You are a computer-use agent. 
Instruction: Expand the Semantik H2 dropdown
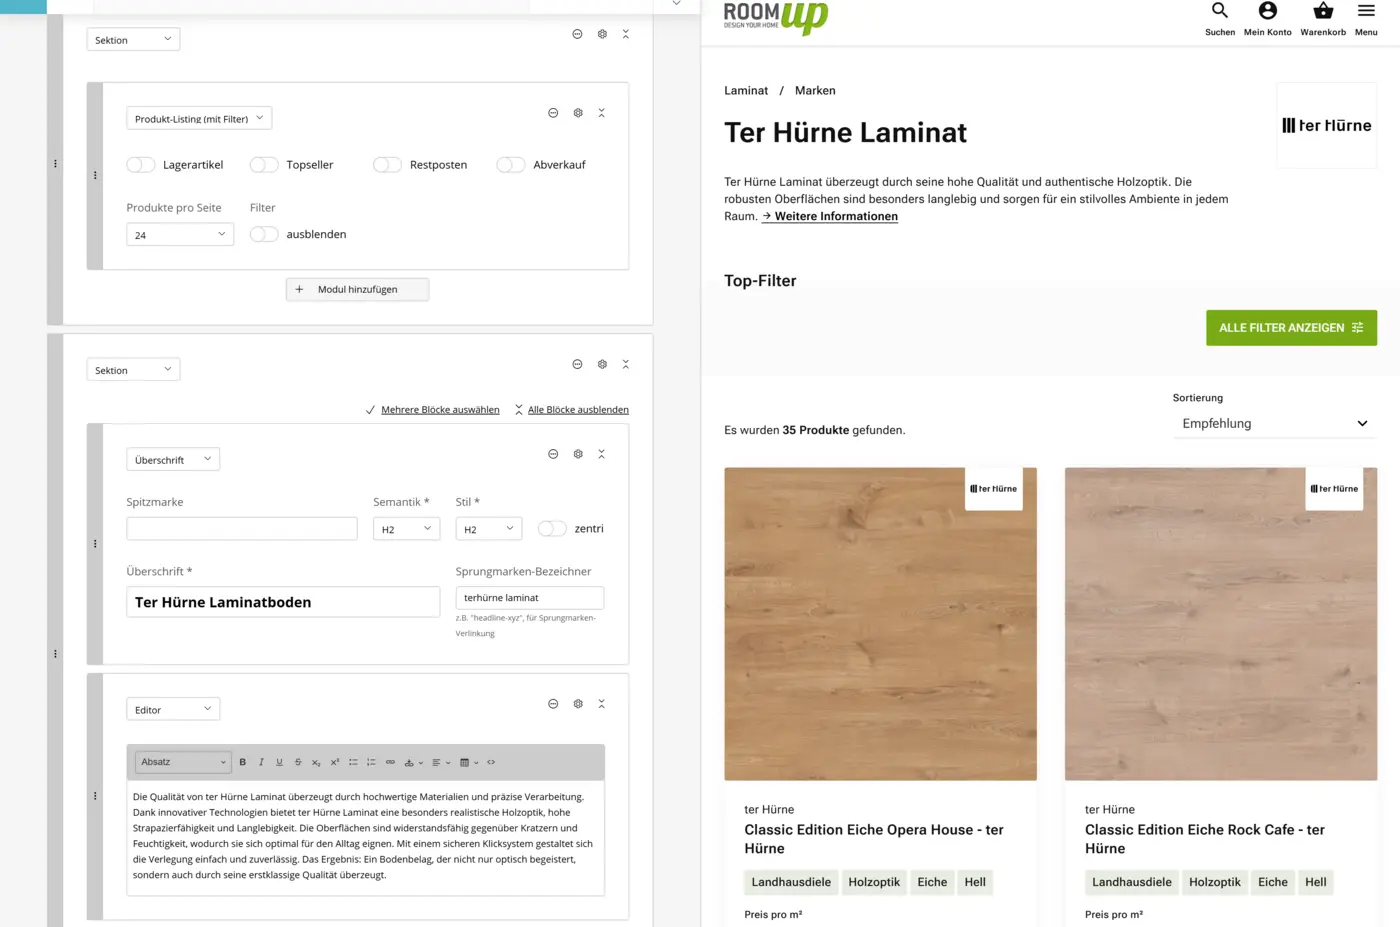(x=406, y=529)
